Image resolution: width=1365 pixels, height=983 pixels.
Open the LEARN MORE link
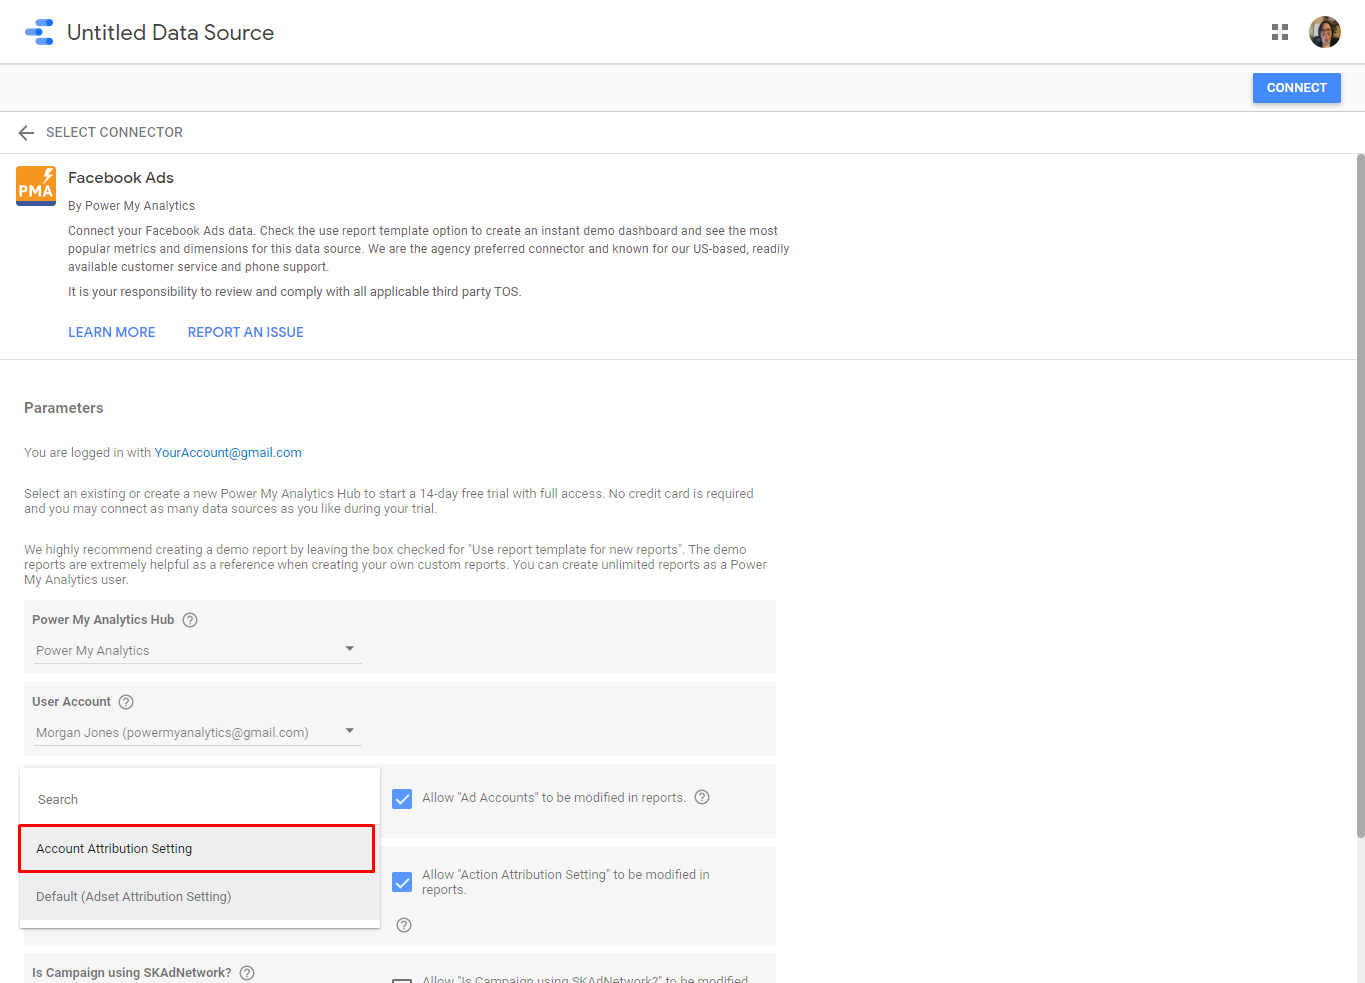(x=112, y=332)
